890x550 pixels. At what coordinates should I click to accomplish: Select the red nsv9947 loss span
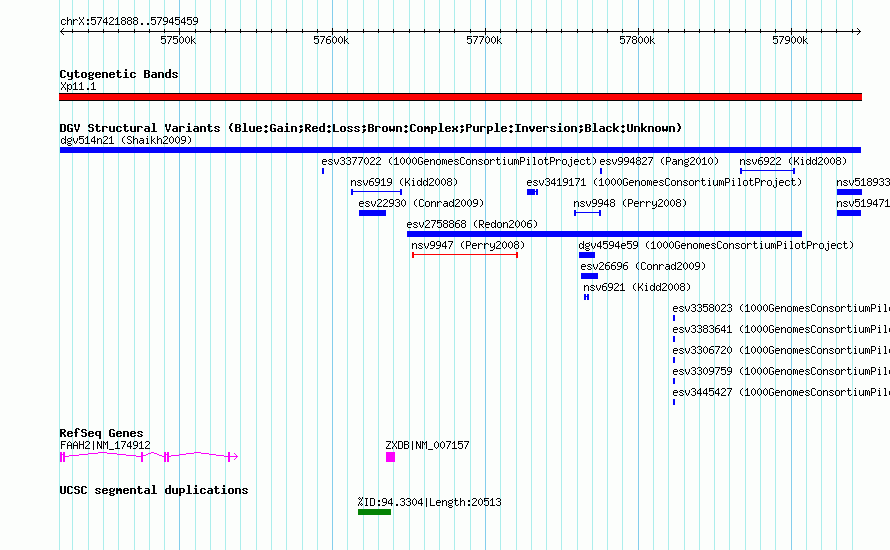pyautogui.click(x=465, y=255)
